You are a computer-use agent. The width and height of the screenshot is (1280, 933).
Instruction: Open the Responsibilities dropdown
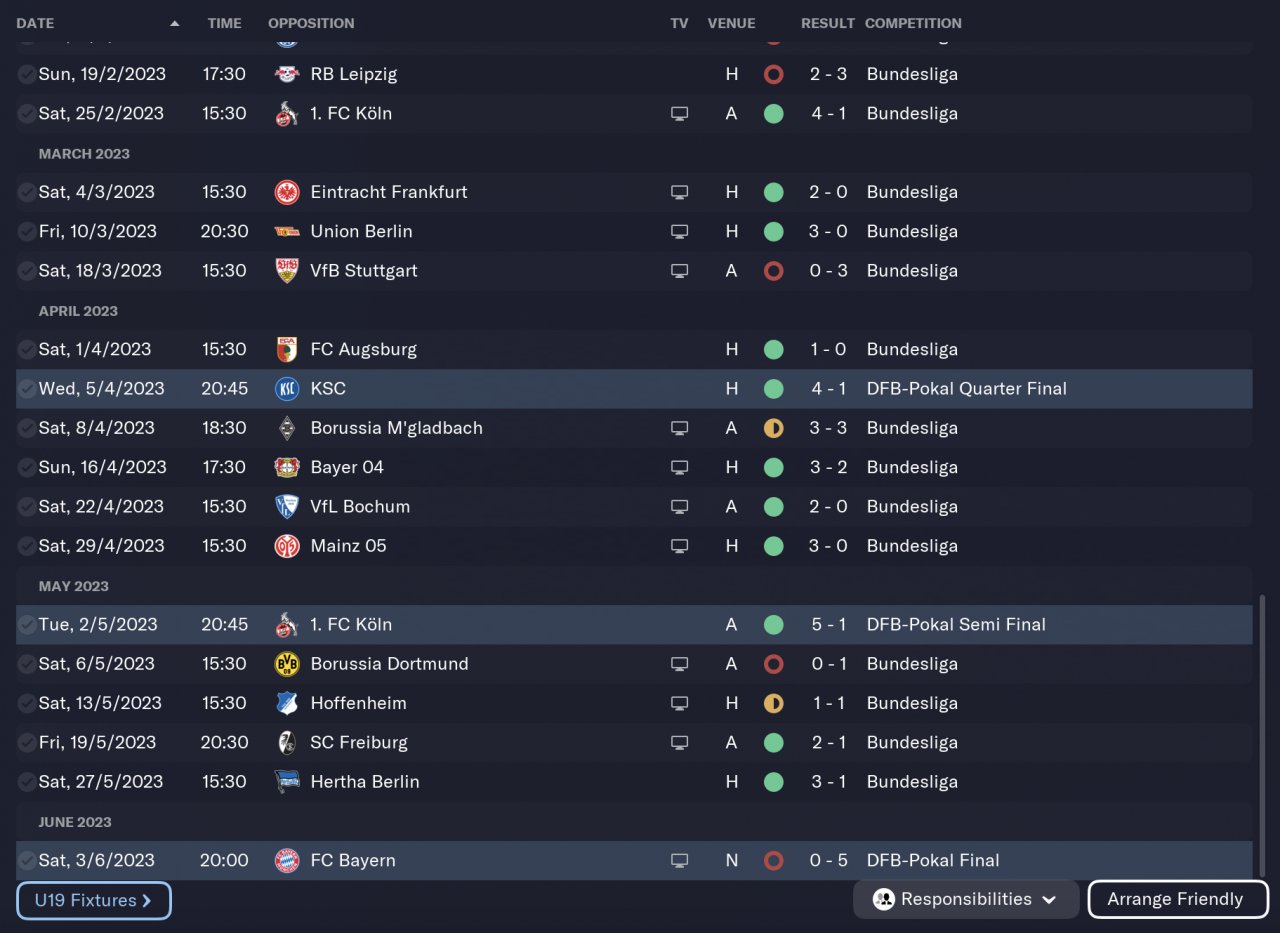965,899
